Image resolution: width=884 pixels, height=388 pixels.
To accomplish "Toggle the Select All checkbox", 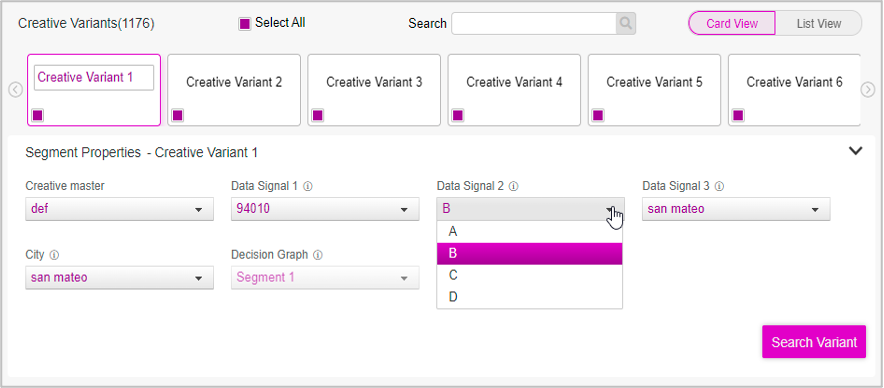I will 245,24.
